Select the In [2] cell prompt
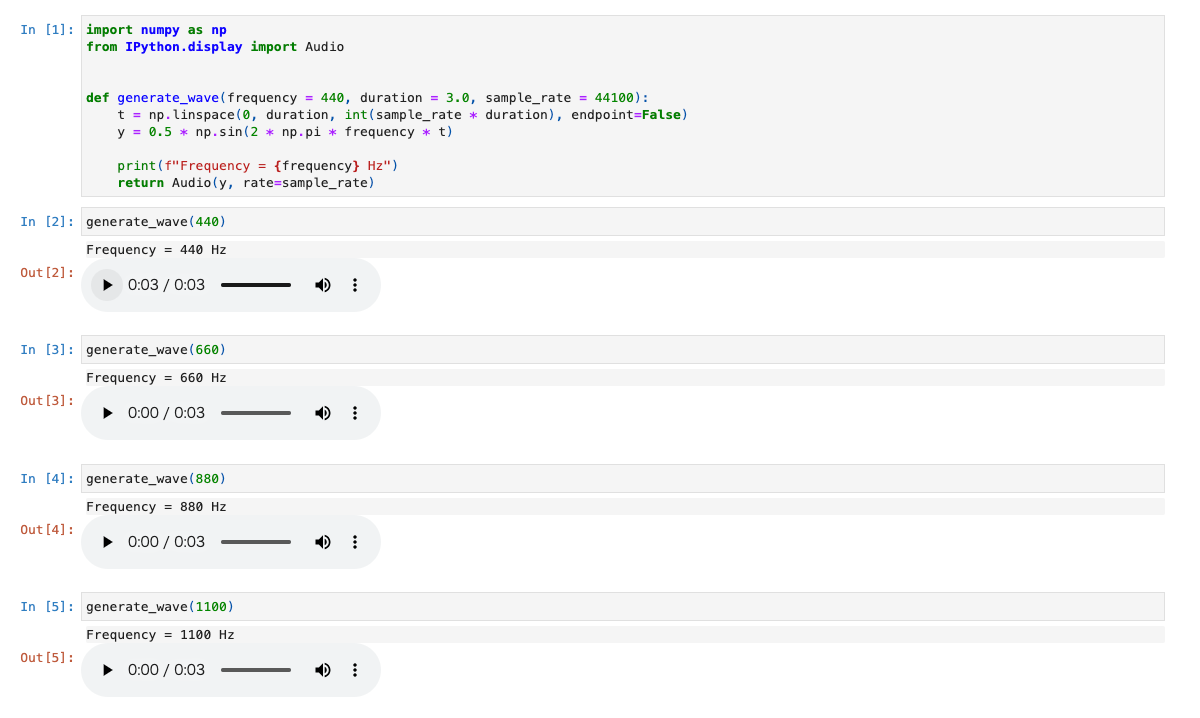The width and height of the screenshot is (1200, 718). (x=47, y=221)
